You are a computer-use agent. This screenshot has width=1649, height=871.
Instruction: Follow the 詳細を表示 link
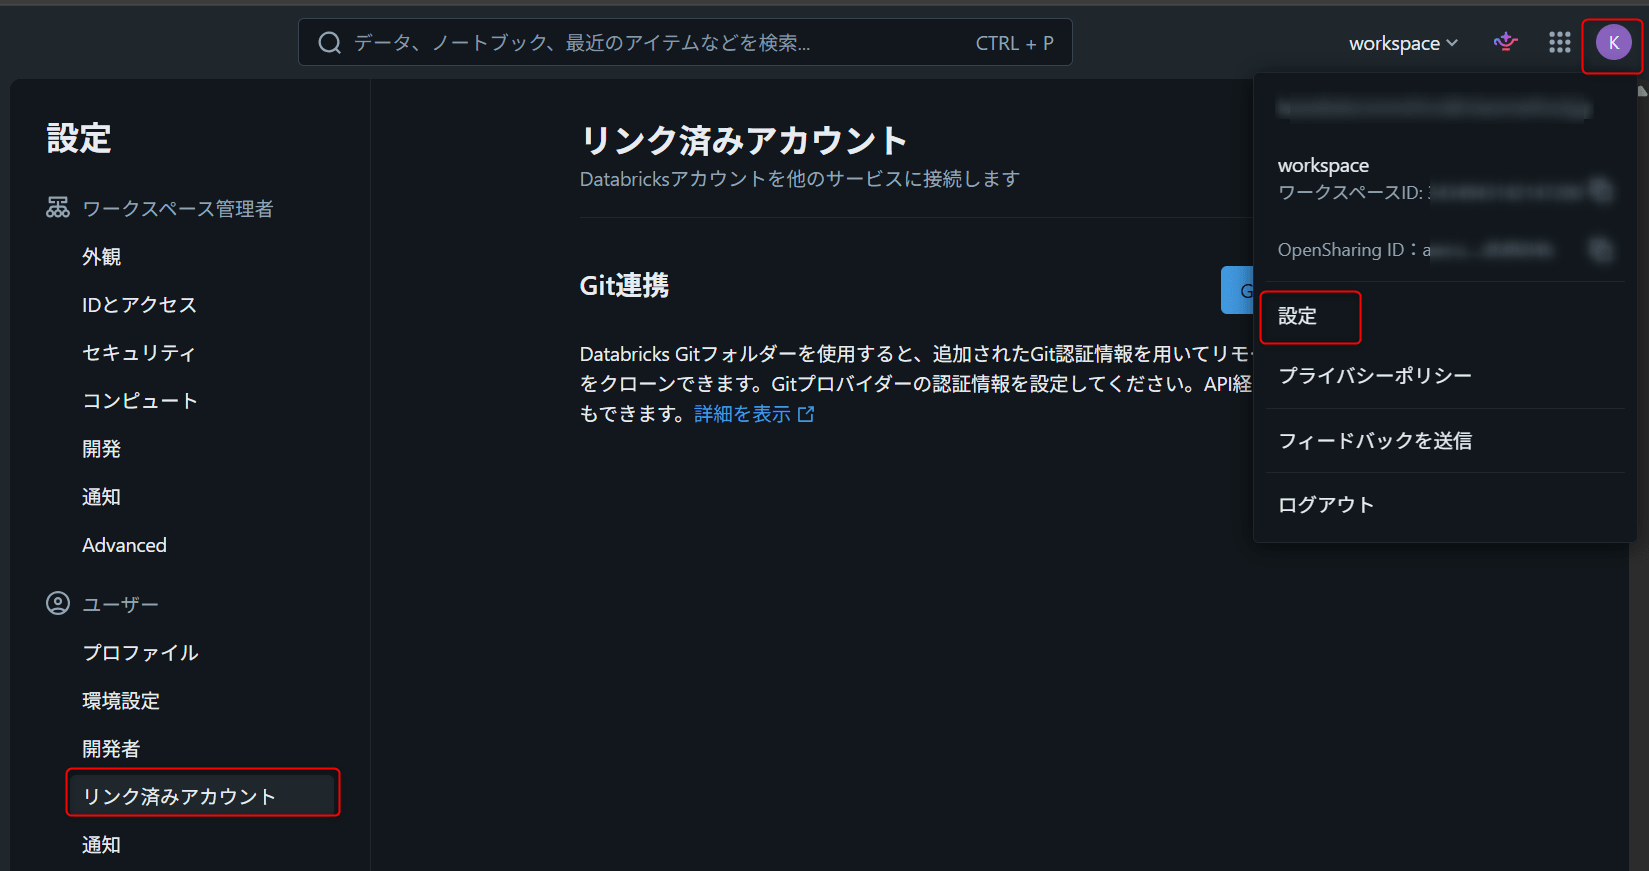pyautogui.click(x=754, y=414)
